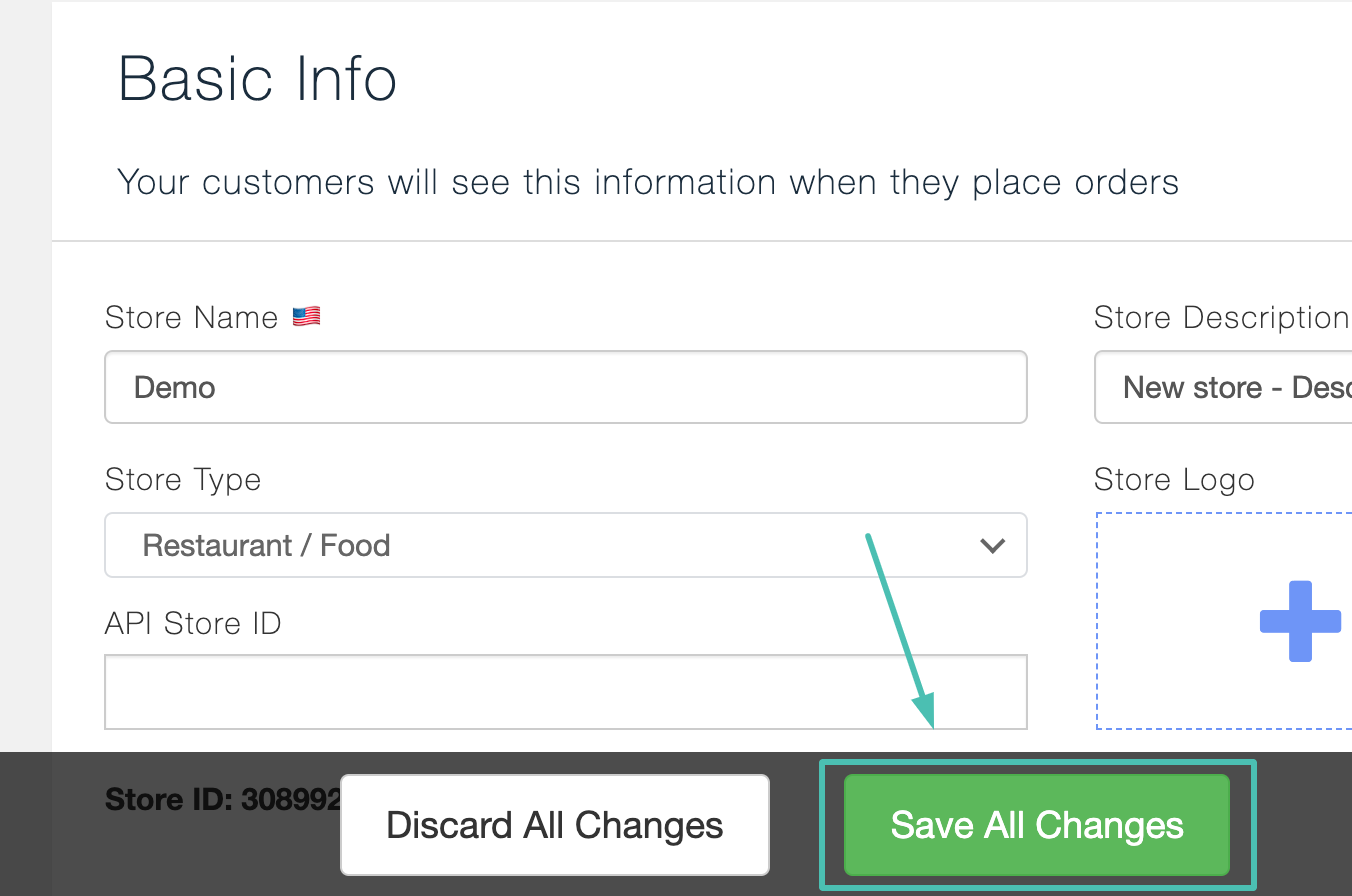Screen dimensions: 1352x896
Task: Click the down chevron in Store Type
Action: (992, 546)
